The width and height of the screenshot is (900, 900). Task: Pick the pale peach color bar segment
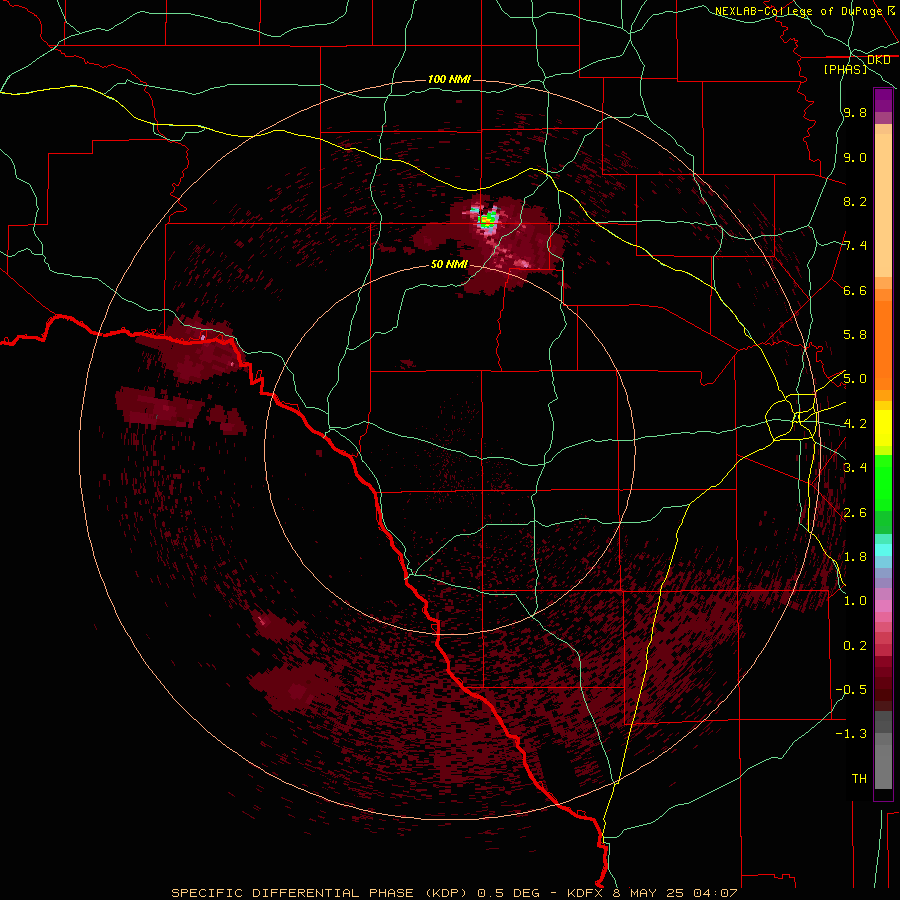coord(883,205)
